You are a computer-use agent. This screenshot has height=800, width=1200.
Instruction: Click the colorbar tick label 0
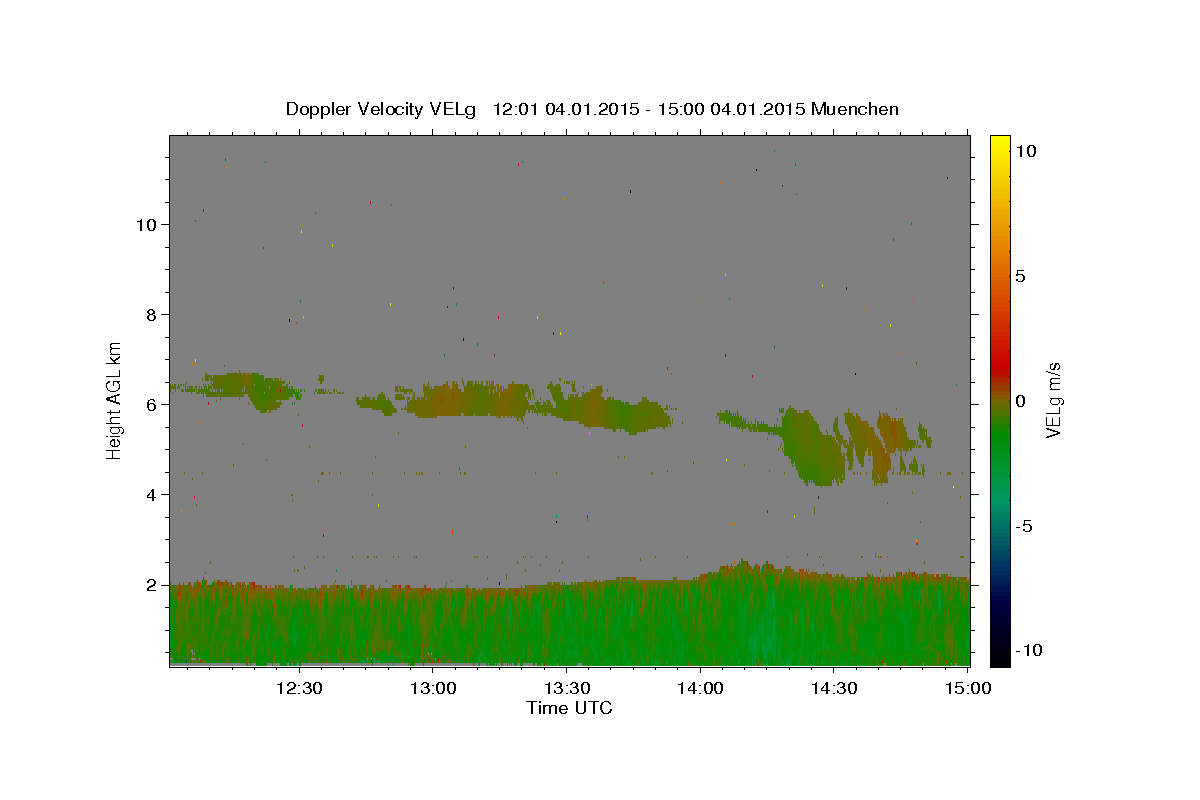(1020, 401)
